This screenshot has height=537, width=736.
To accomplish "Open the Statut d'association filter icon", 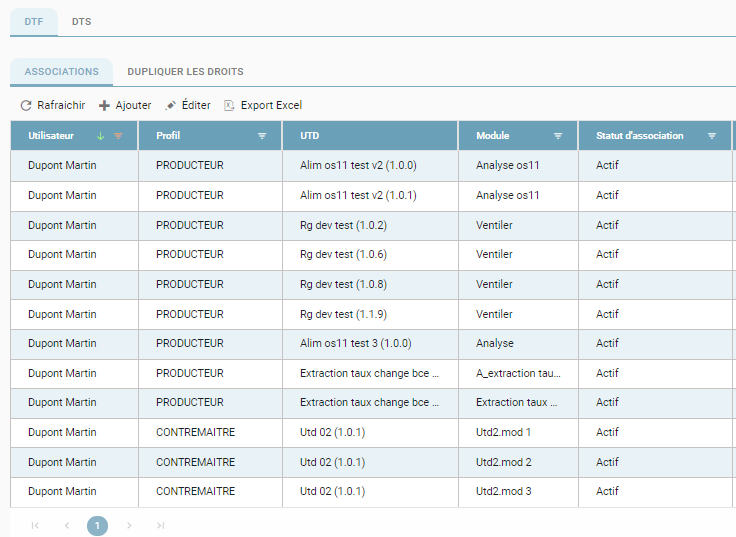I will (x=712, y=136).
